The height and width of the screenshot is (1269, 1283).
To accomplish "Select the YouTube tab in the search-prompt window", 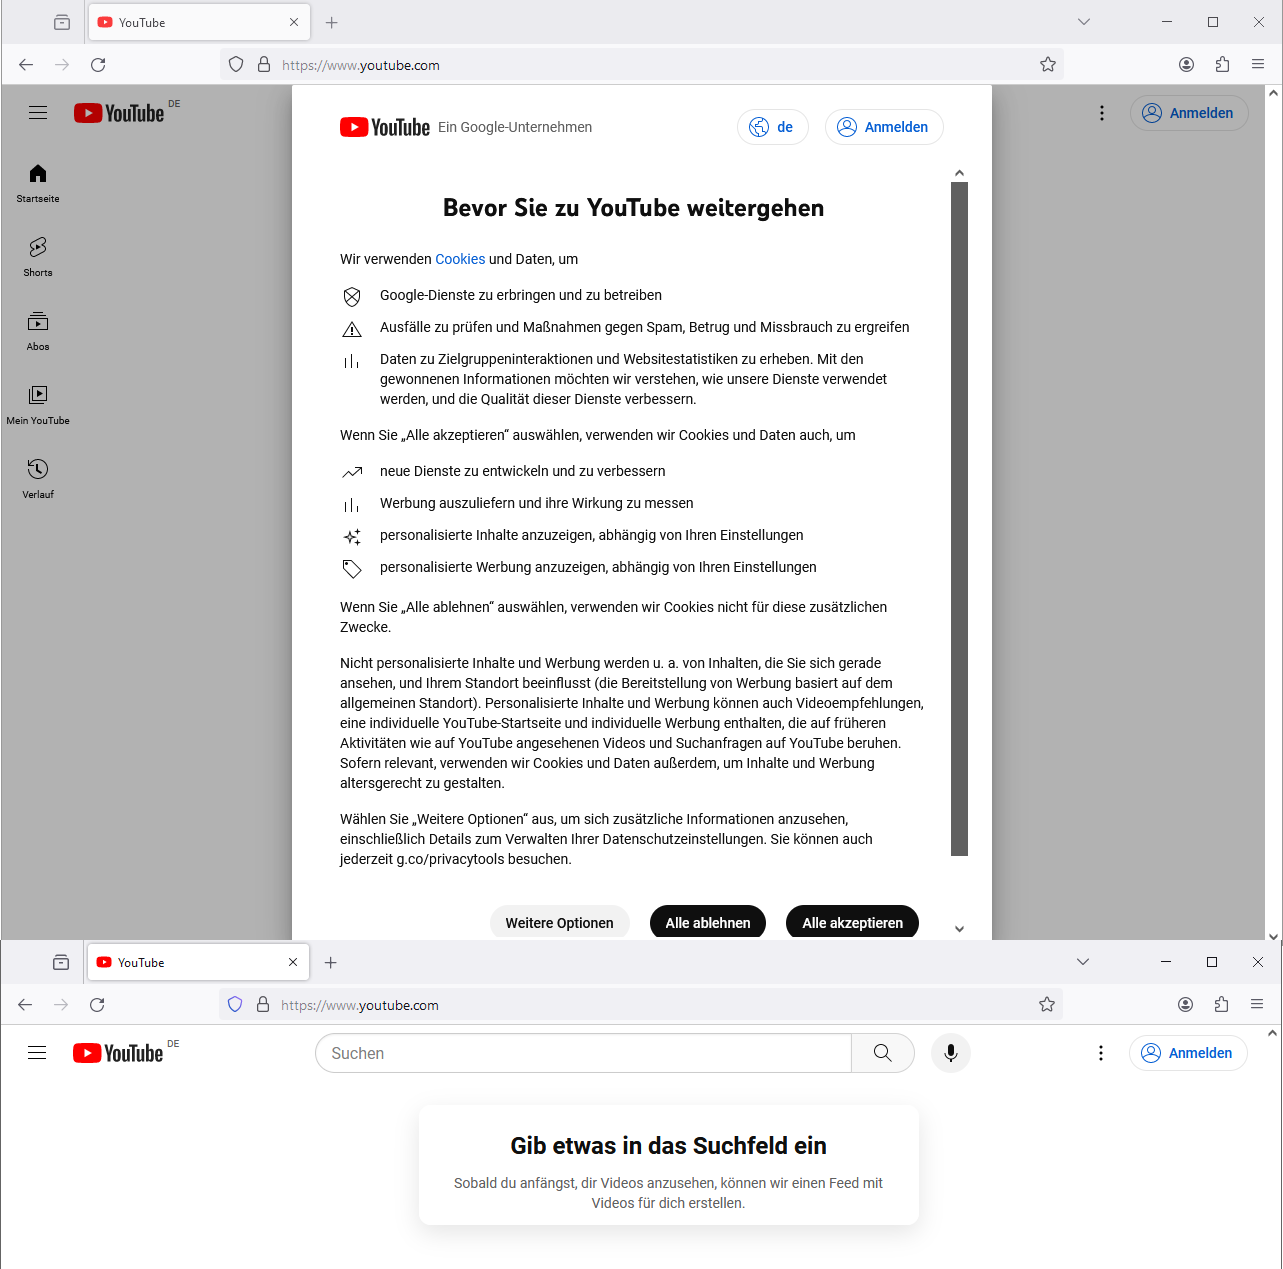I will tap(199, 962).
